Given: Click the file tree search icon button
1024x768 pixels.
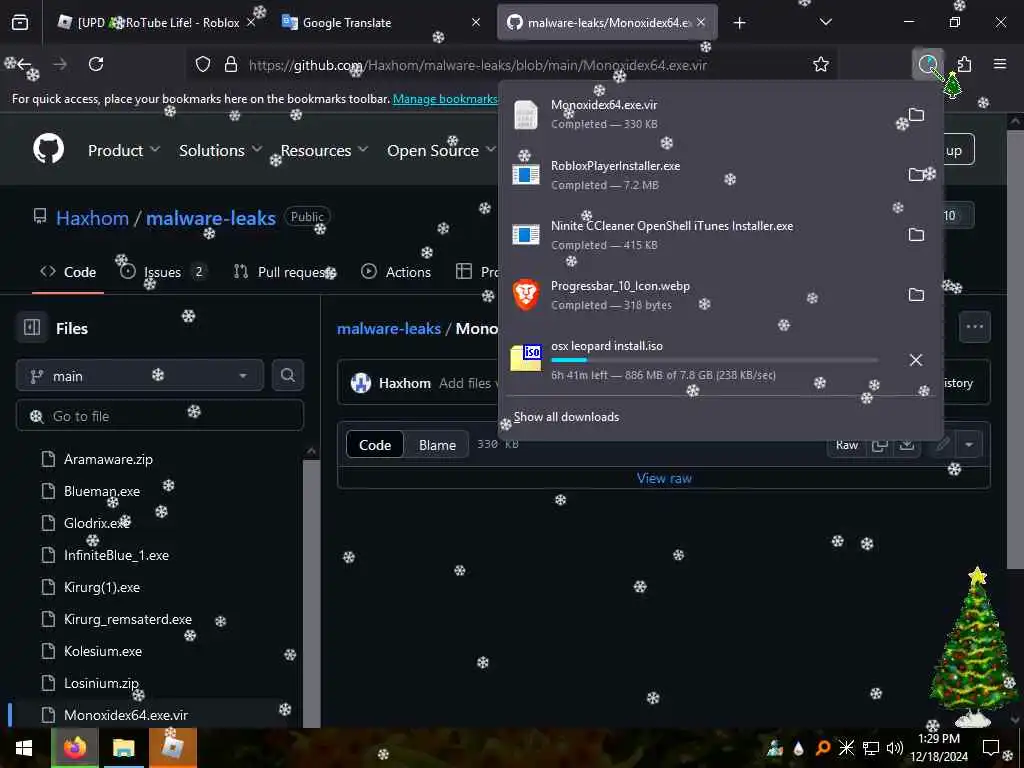Looking at the screenshot, I should coord(287,376).
